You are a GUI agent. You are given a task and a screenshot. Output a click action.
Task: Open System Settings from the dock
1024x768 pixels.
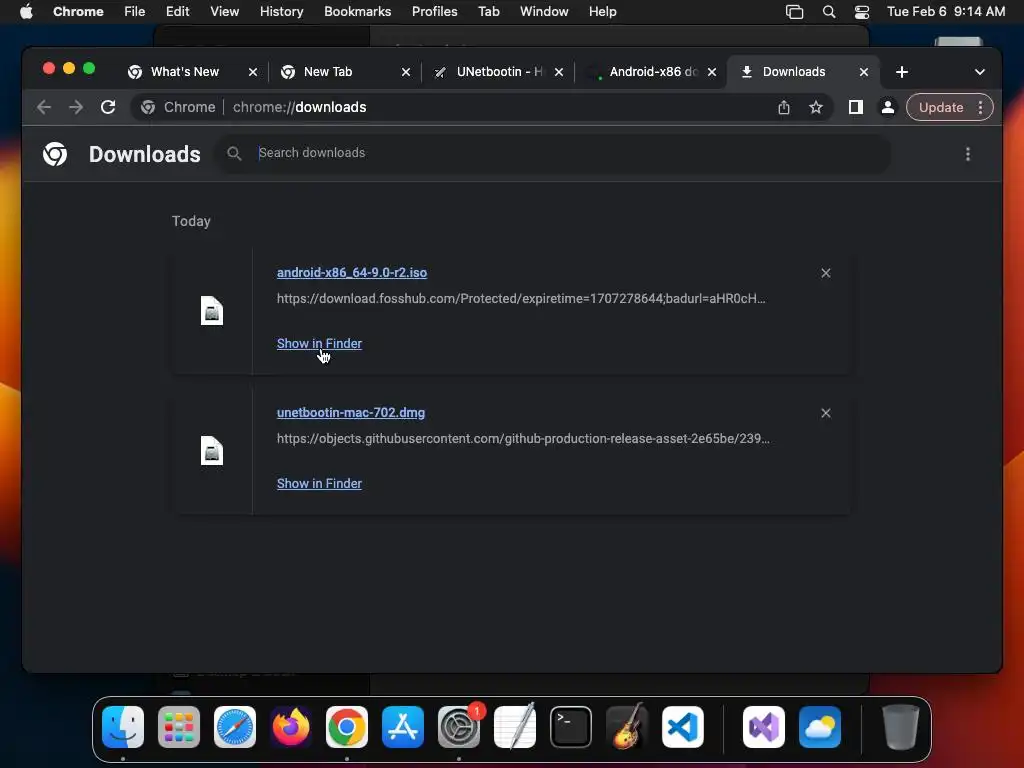point(458,727)
